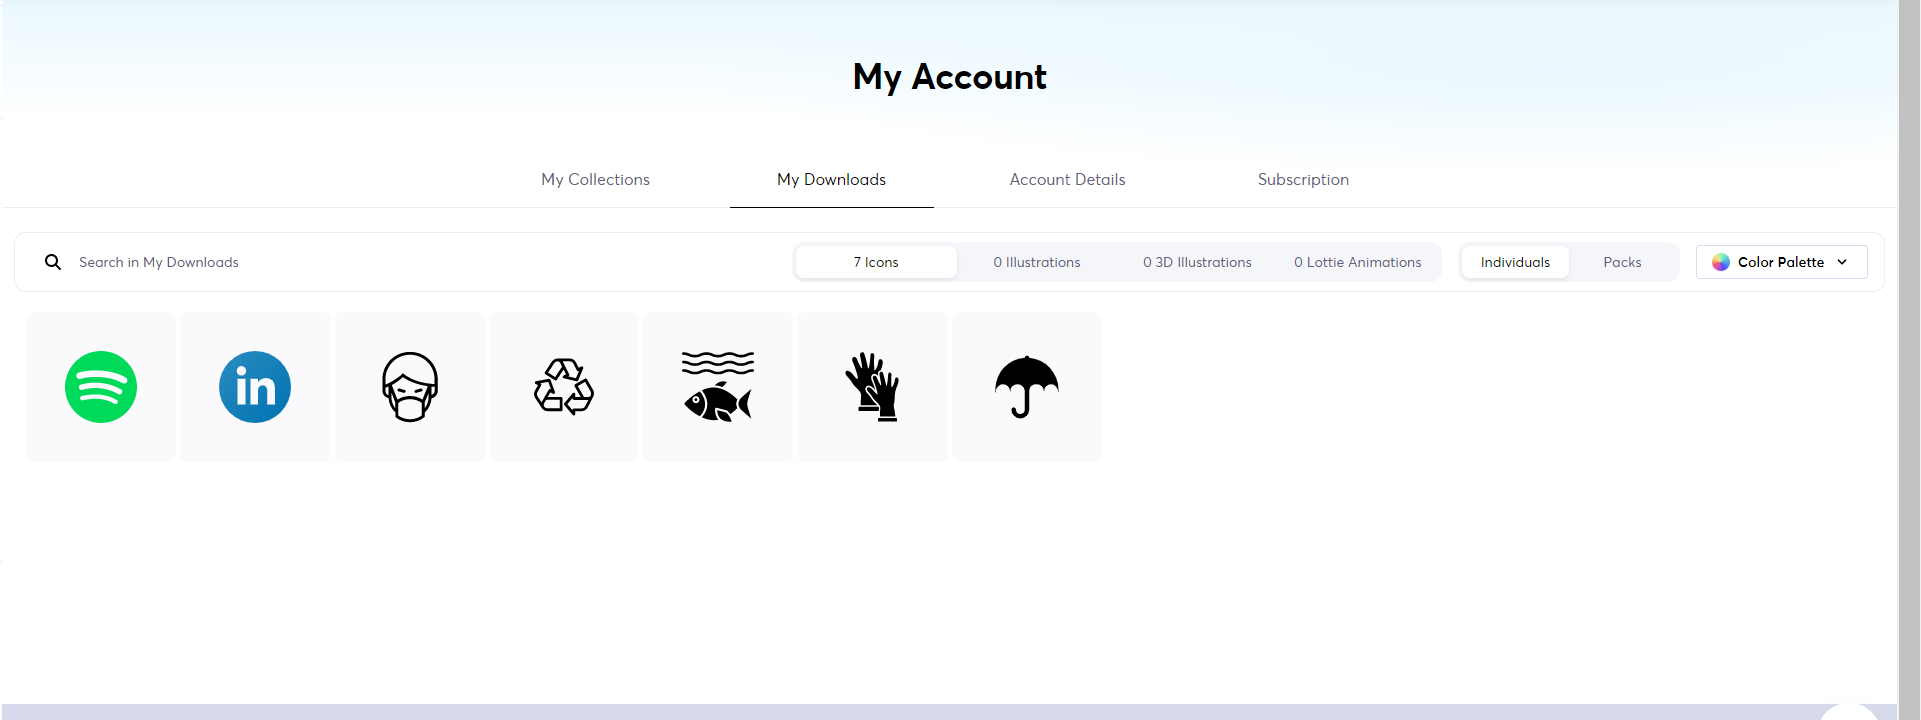Click the search magnifier icon
This screenshot has width=1921, height=720.
click(53, 262)
